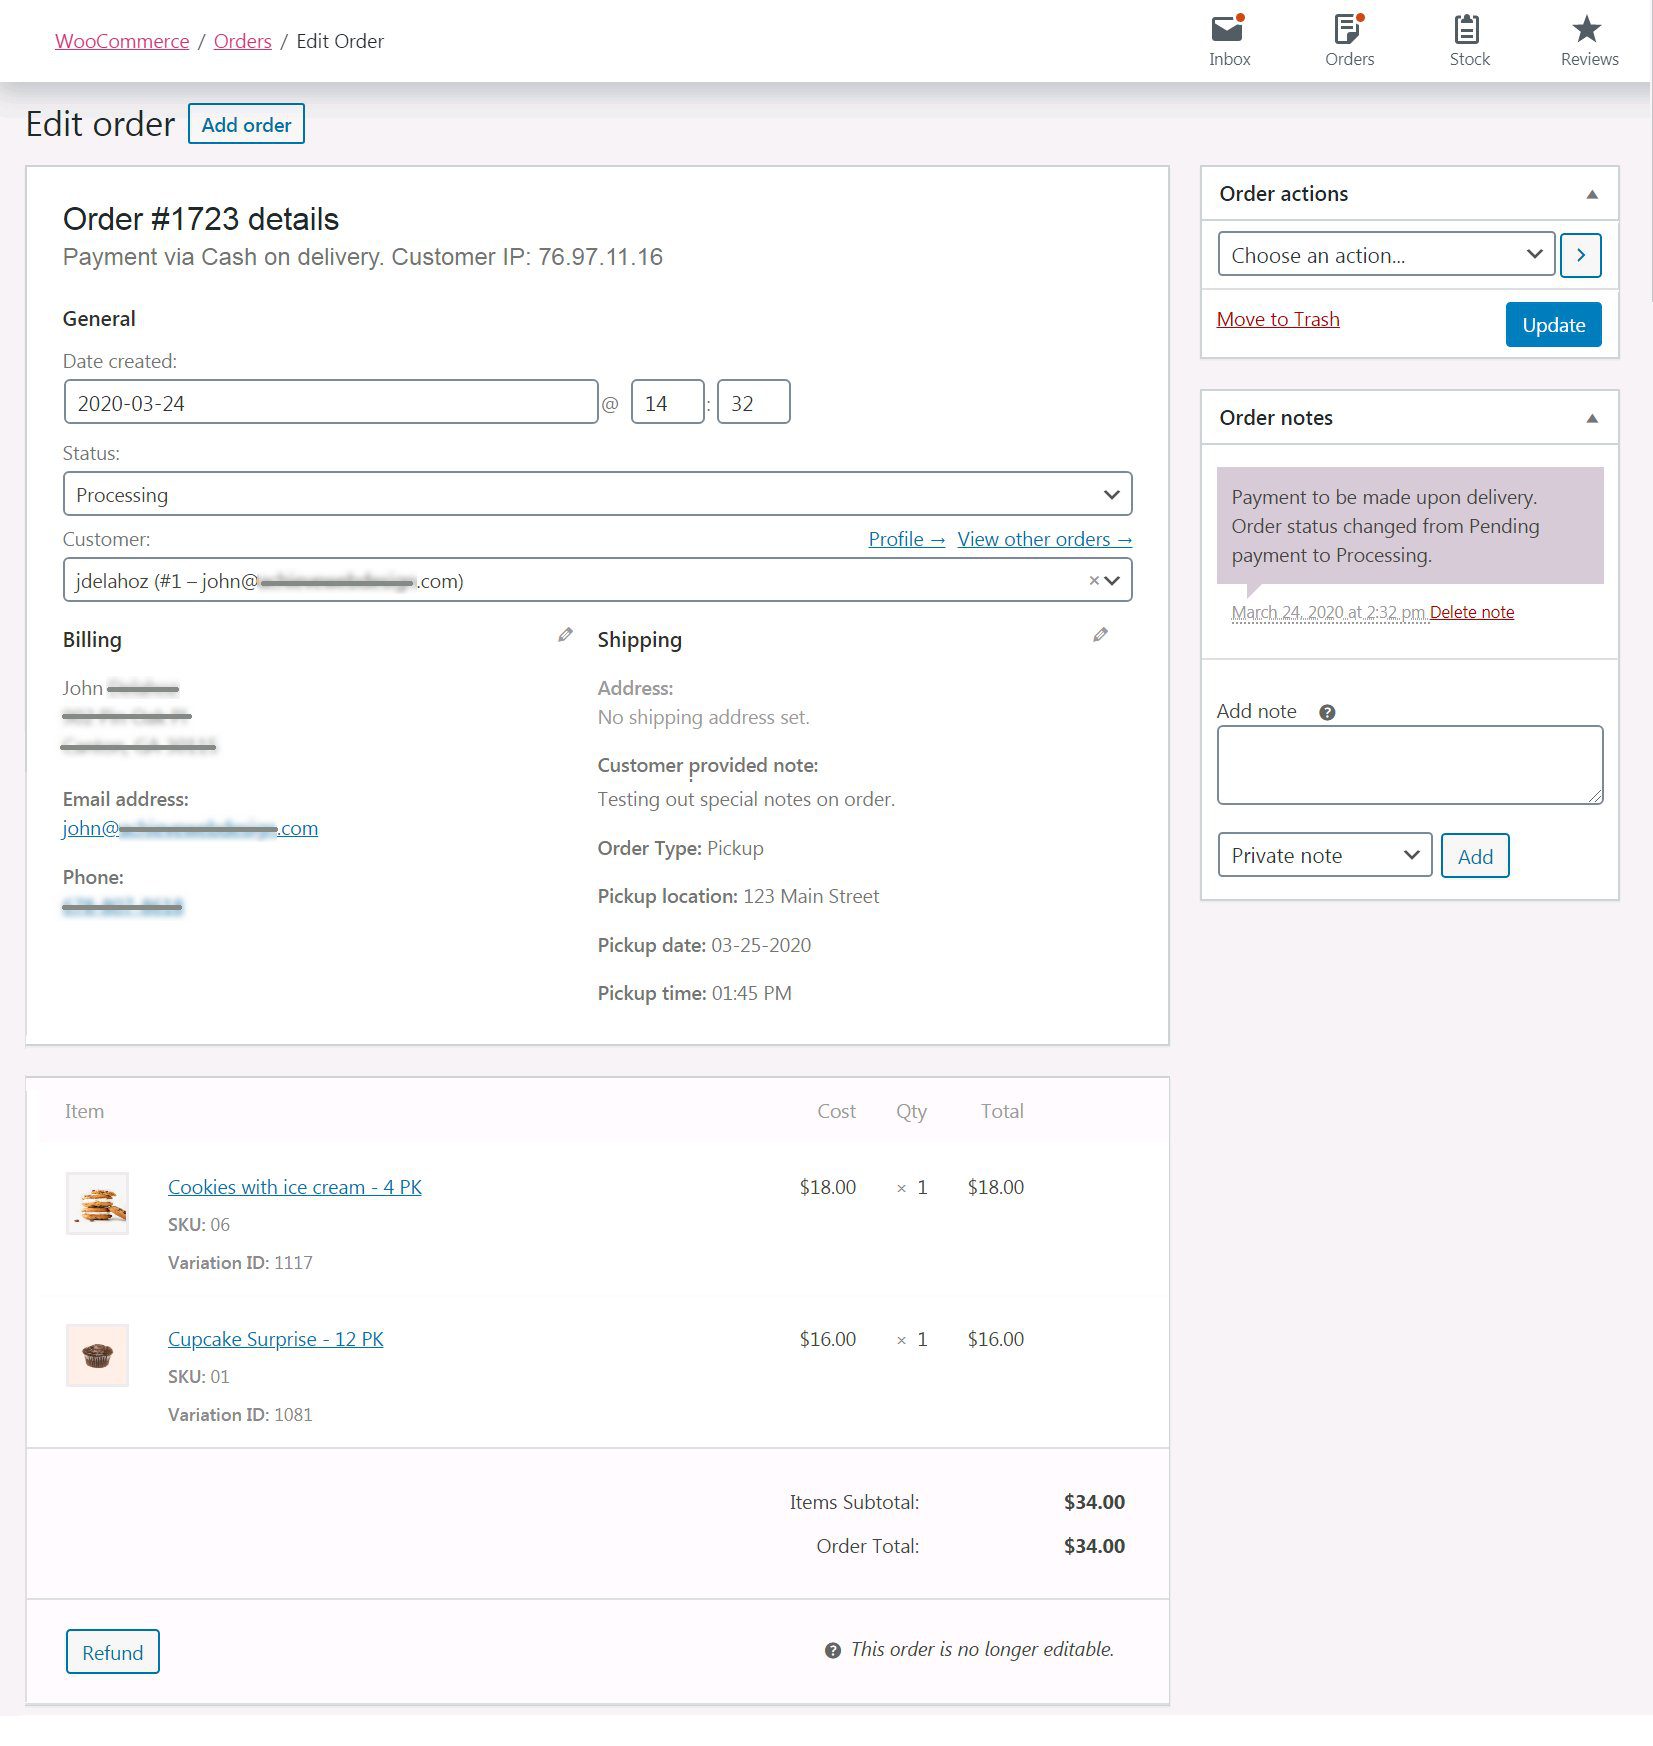Click the cupcake product thumbnail
The width and height of the screenshot is (1653, 1746).
tap(97, 1355)
